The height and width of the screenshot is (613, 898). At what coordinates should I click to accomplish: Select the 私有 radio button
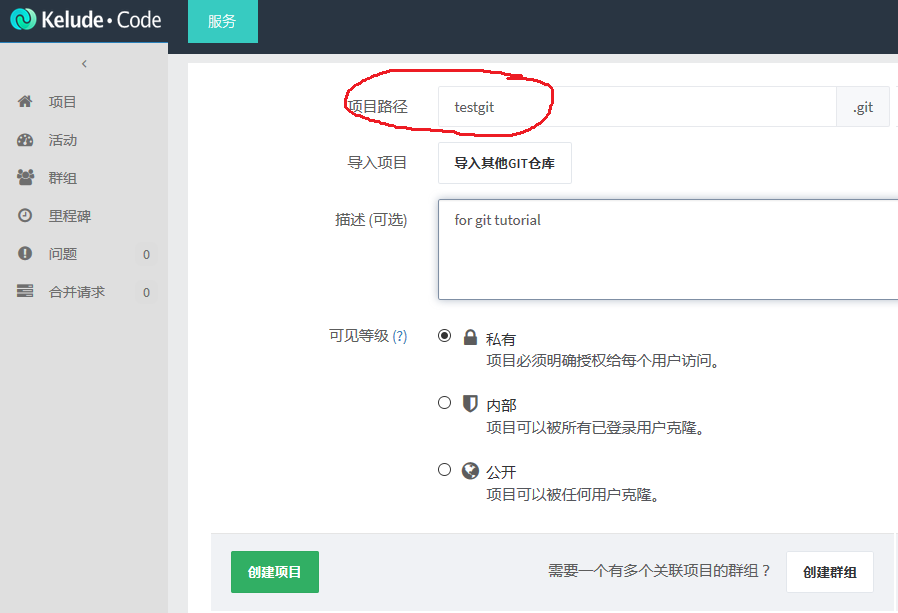click(x=444, y=336)
